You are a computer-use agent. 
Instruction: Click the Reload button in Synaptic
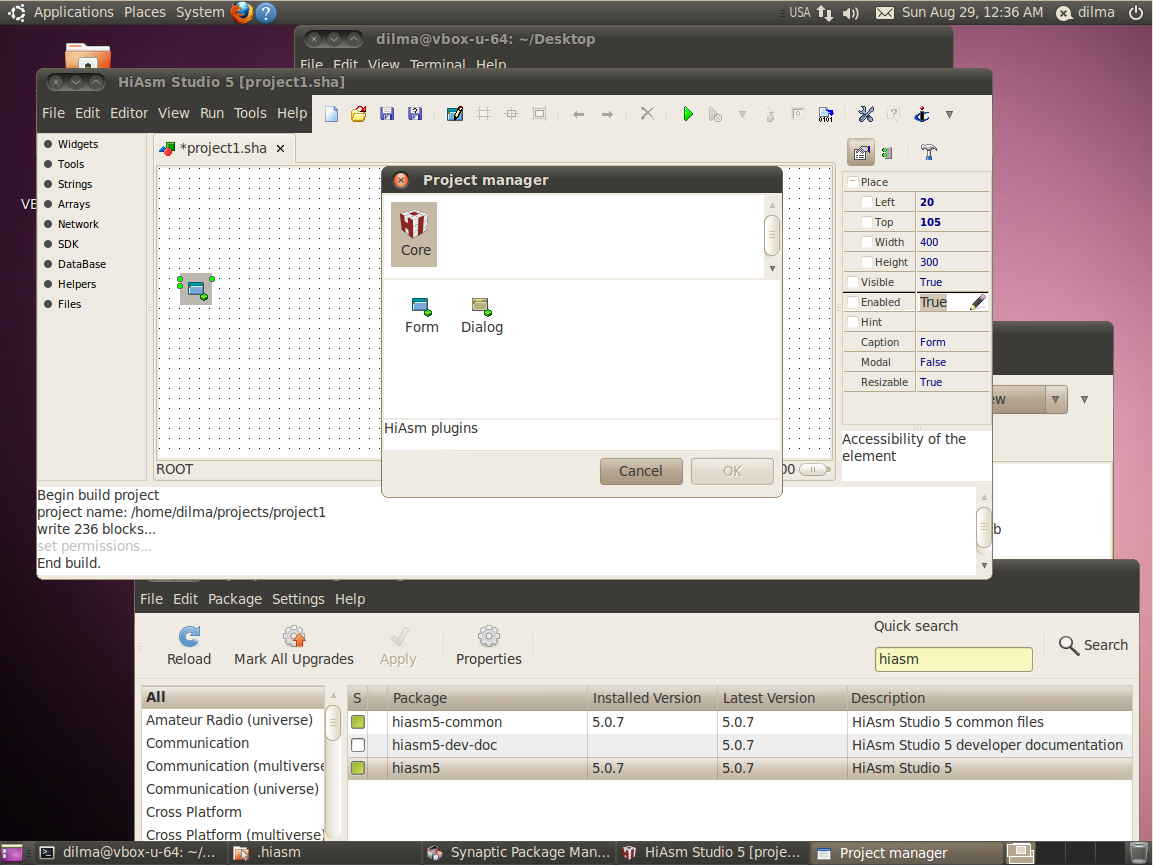click(x=189, y=645)
